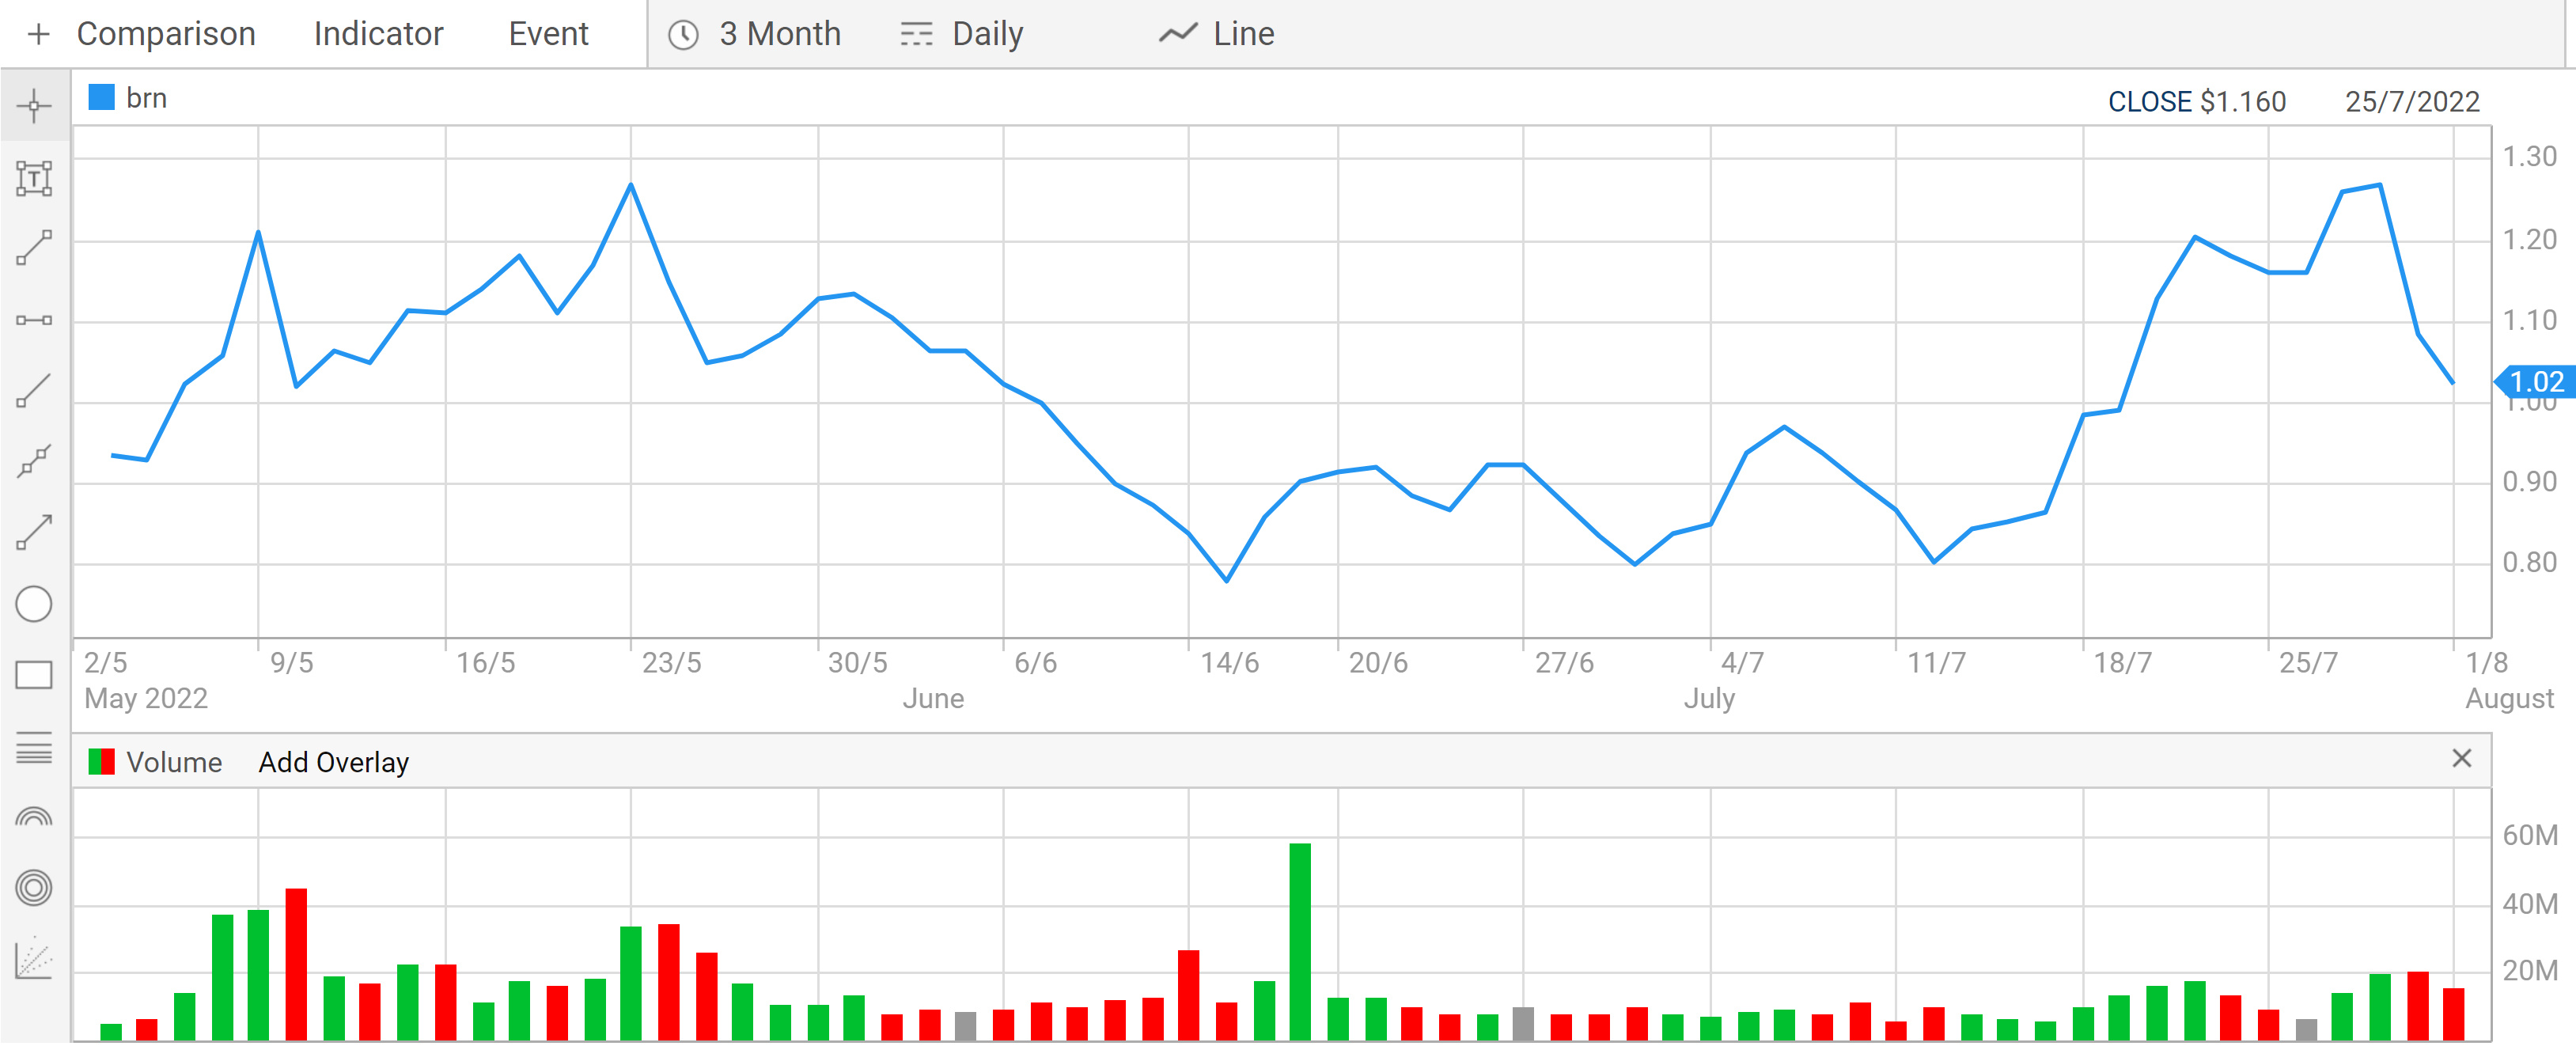2576x1046 pixels.
Task: Select the horizontal line tool
Action: coord(34,320)
